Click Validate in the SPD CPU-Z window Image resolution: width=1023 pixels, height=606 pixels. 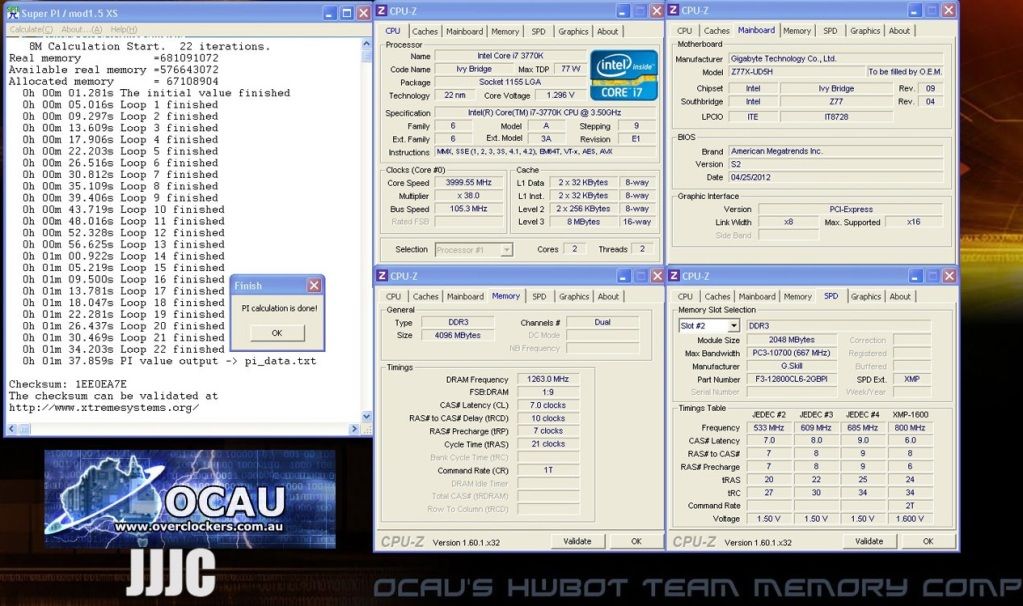click(x=868, y=541)
